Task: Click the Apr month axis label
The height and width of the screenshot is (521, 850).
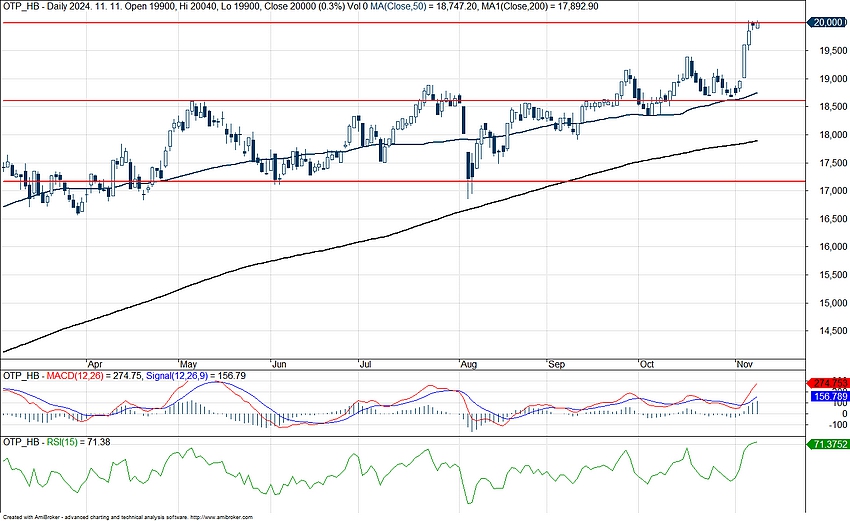Action: coord(95,364)
